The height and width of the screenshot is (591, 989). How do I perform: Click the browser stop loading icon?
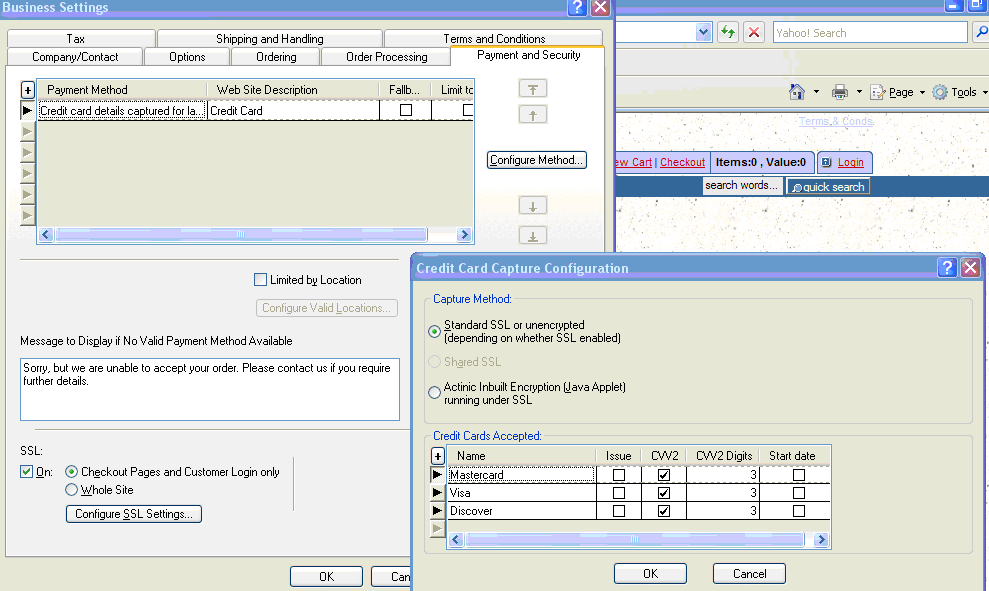(x=754, y=33)
